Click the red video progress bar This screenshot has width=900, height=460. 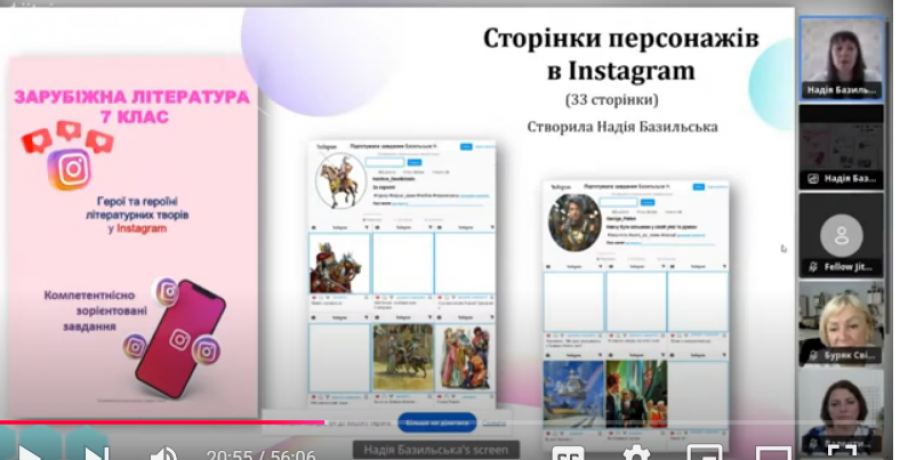162,423
